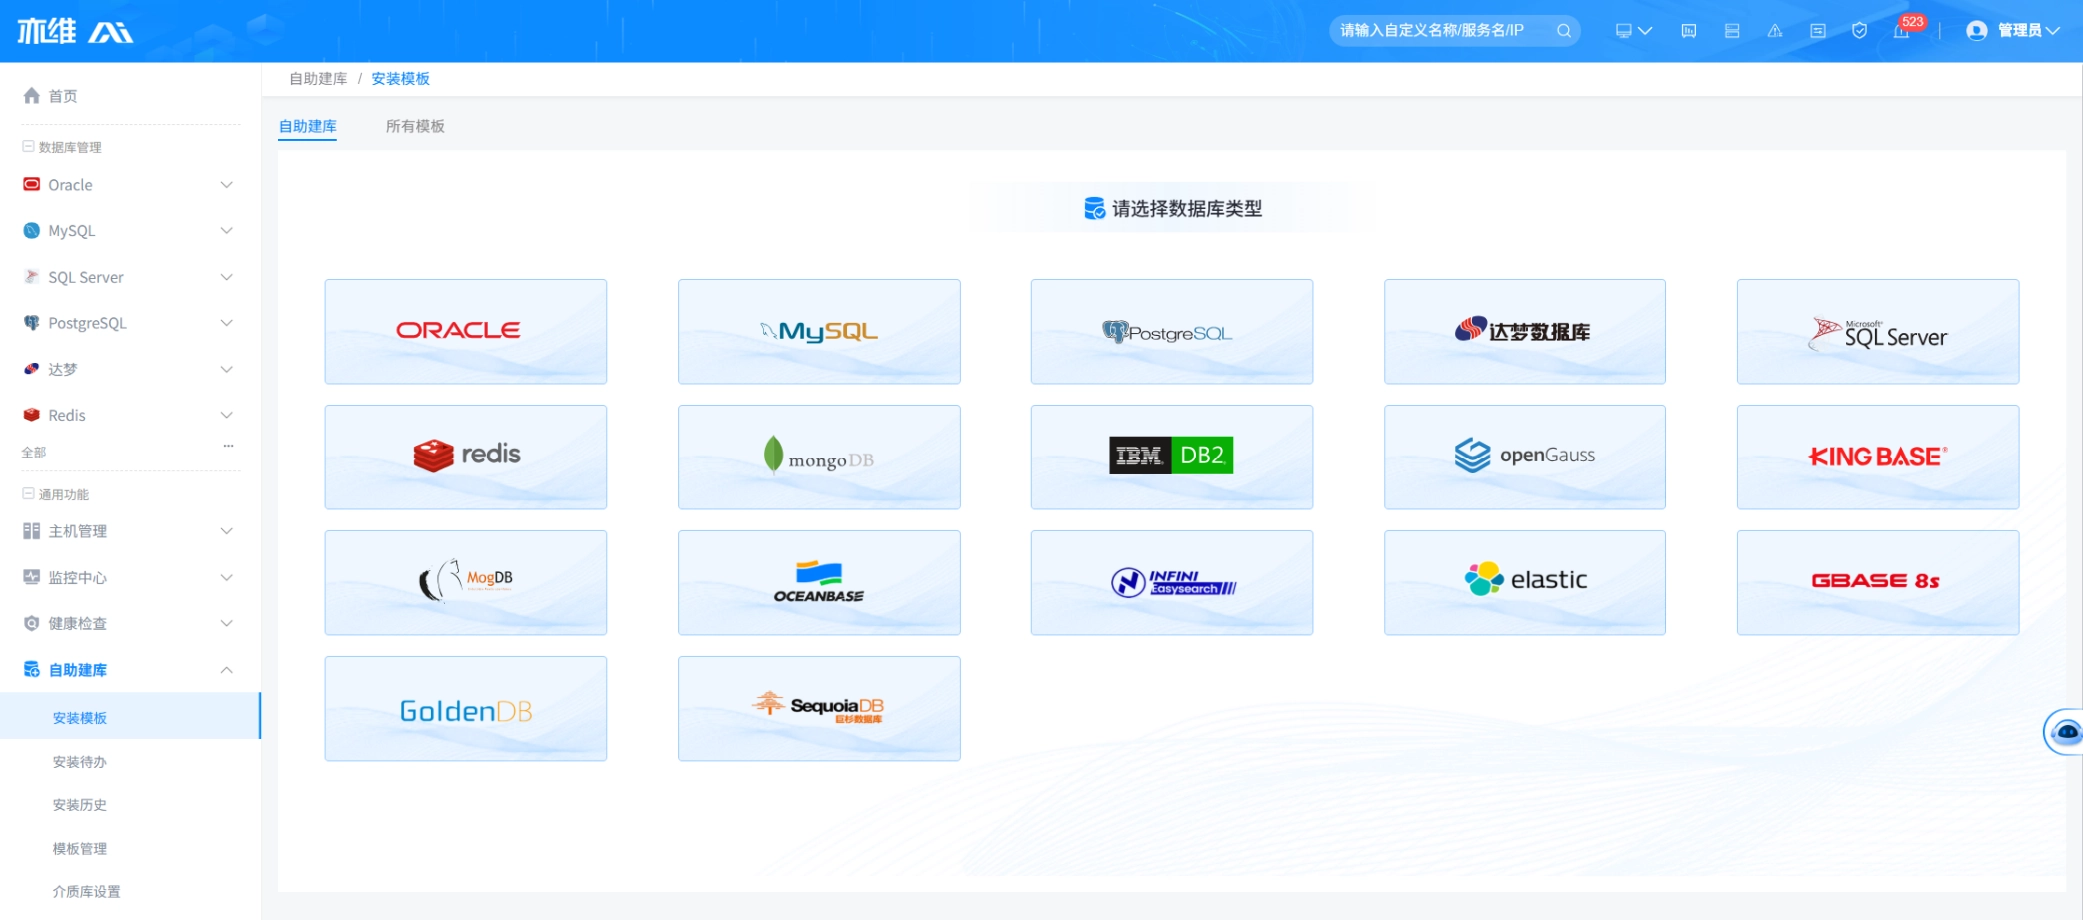Image resolution: width=2083 pixels, height=921 pixels.
Task: Choose the Microsoft SQL Server card
Action: point(1878,331)
